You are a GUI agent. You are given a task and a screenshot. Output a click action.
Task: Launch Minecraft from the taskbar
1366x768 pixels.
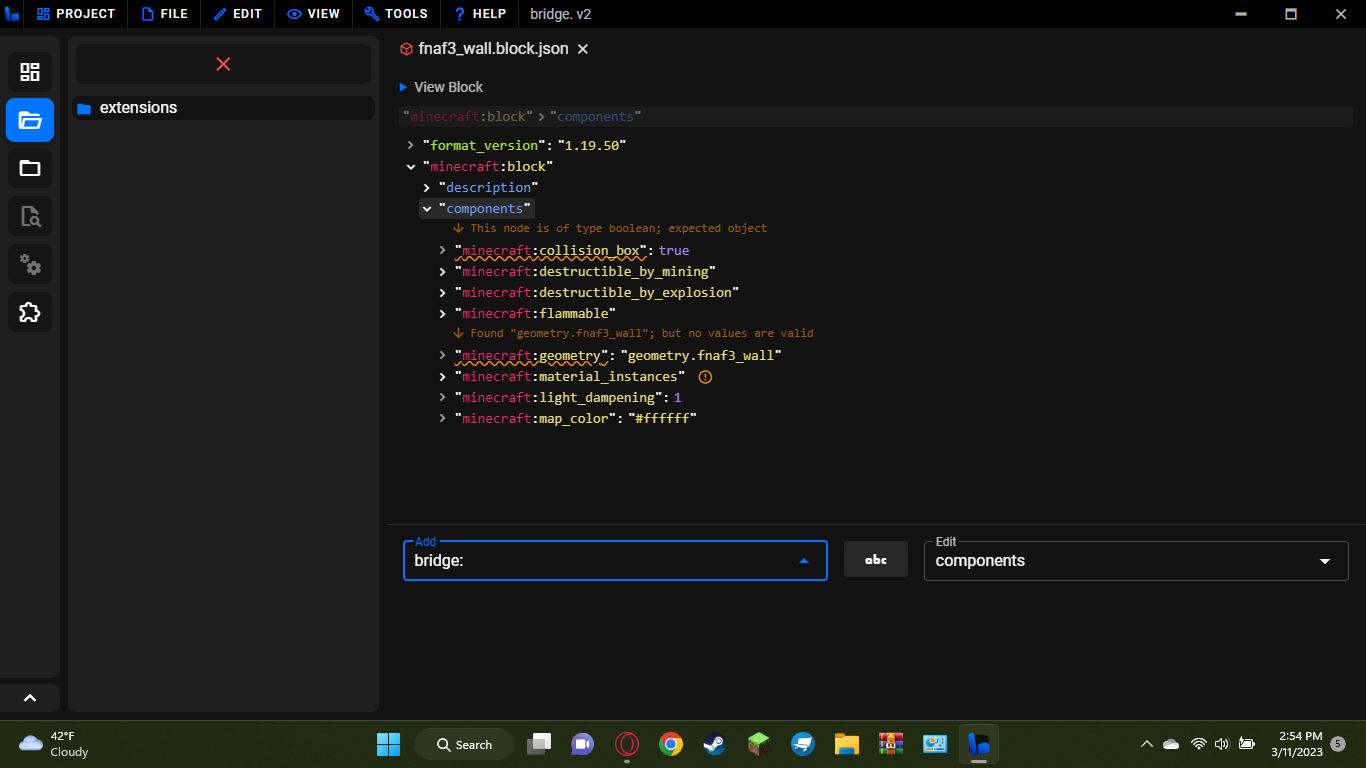(x=757, y=744)
